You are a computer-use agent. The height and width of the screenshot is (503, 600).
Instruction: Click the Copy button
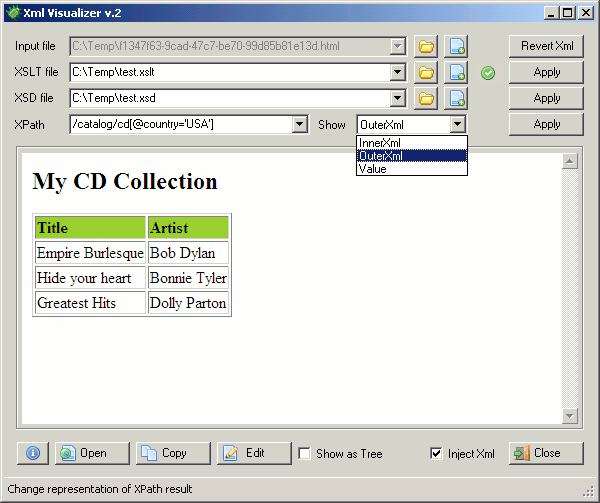(x=173, y=453)
